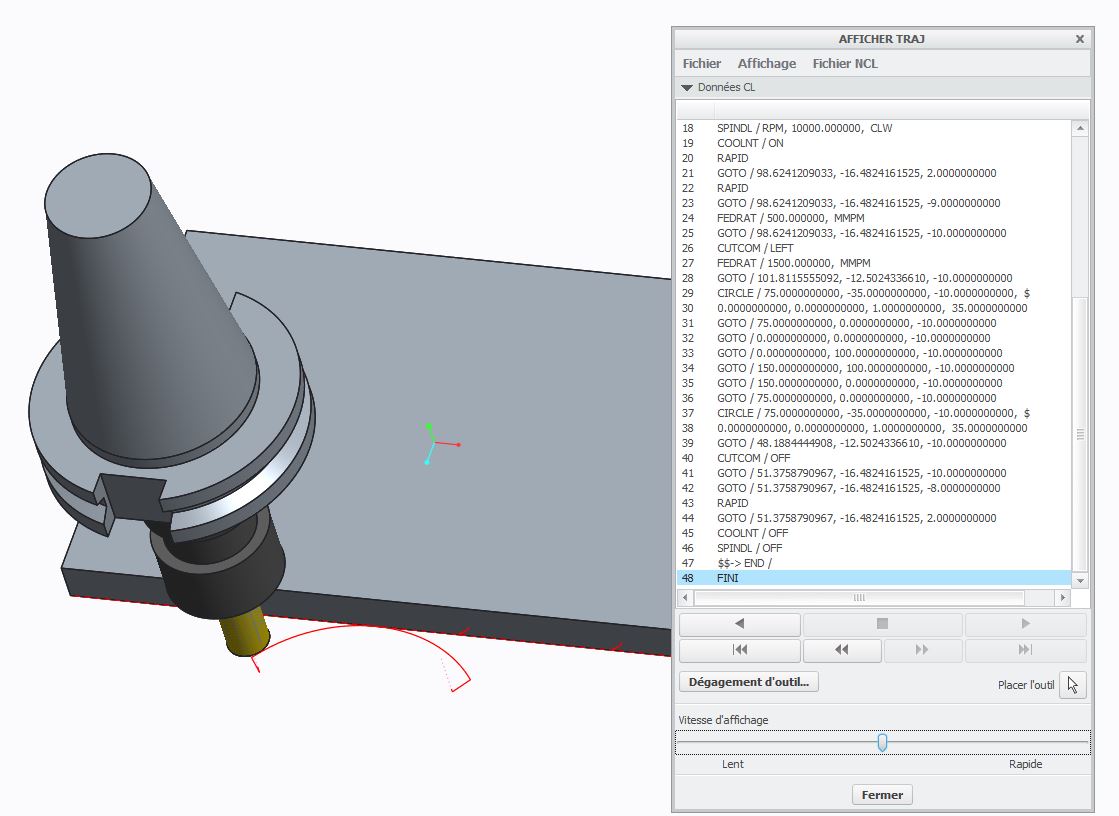Select line 47 $$-> END /
This screenshot has width=1119, height=816.
coord(874,563)
